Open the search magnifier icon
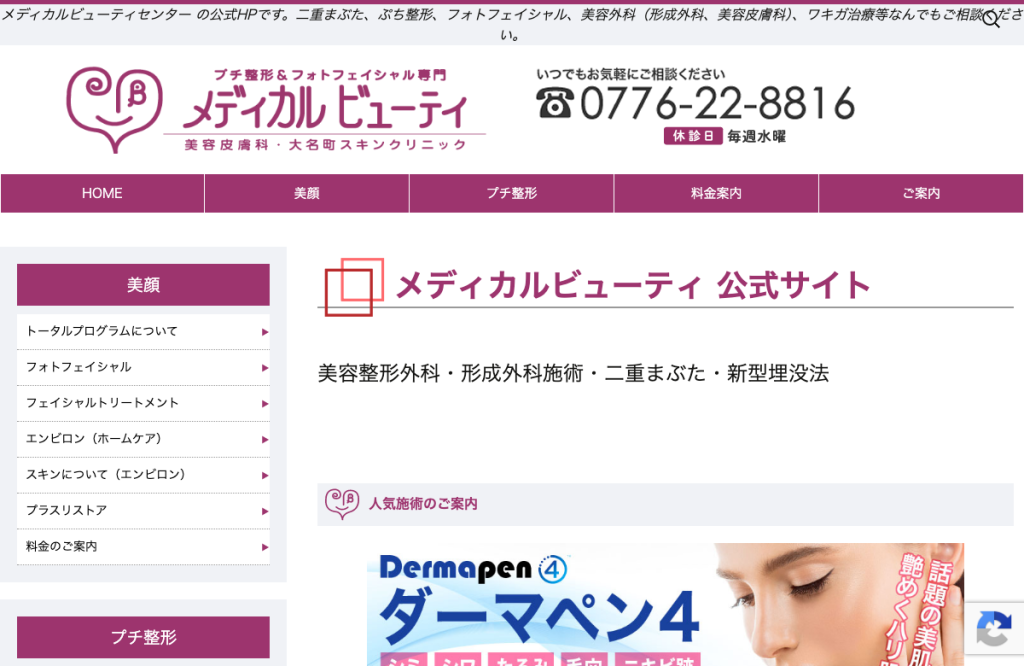This screenshot has width=1024, height=666. coord(991,19)
